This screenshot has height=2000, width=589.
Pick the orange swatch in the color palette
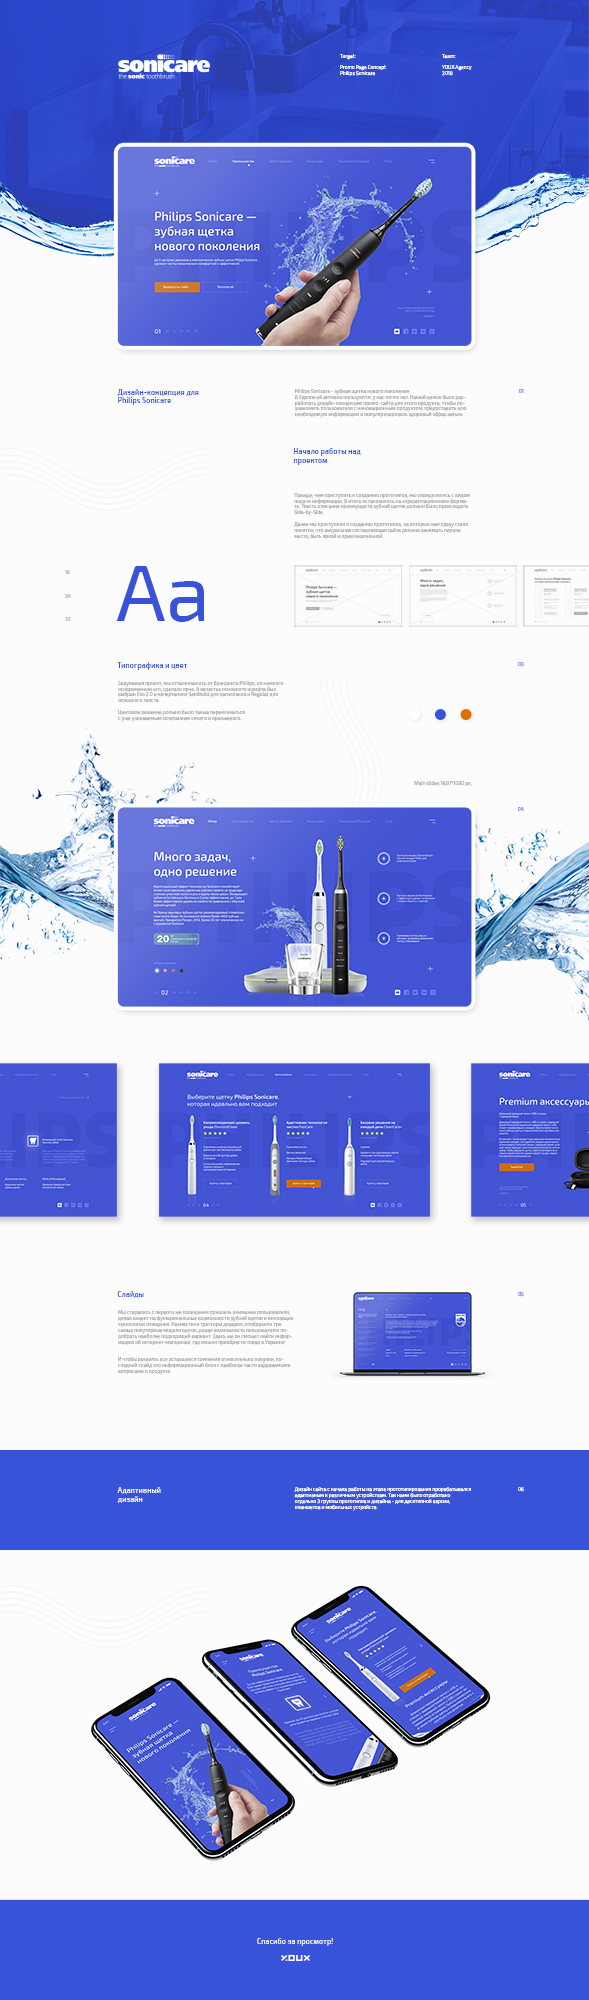point(466,714)
